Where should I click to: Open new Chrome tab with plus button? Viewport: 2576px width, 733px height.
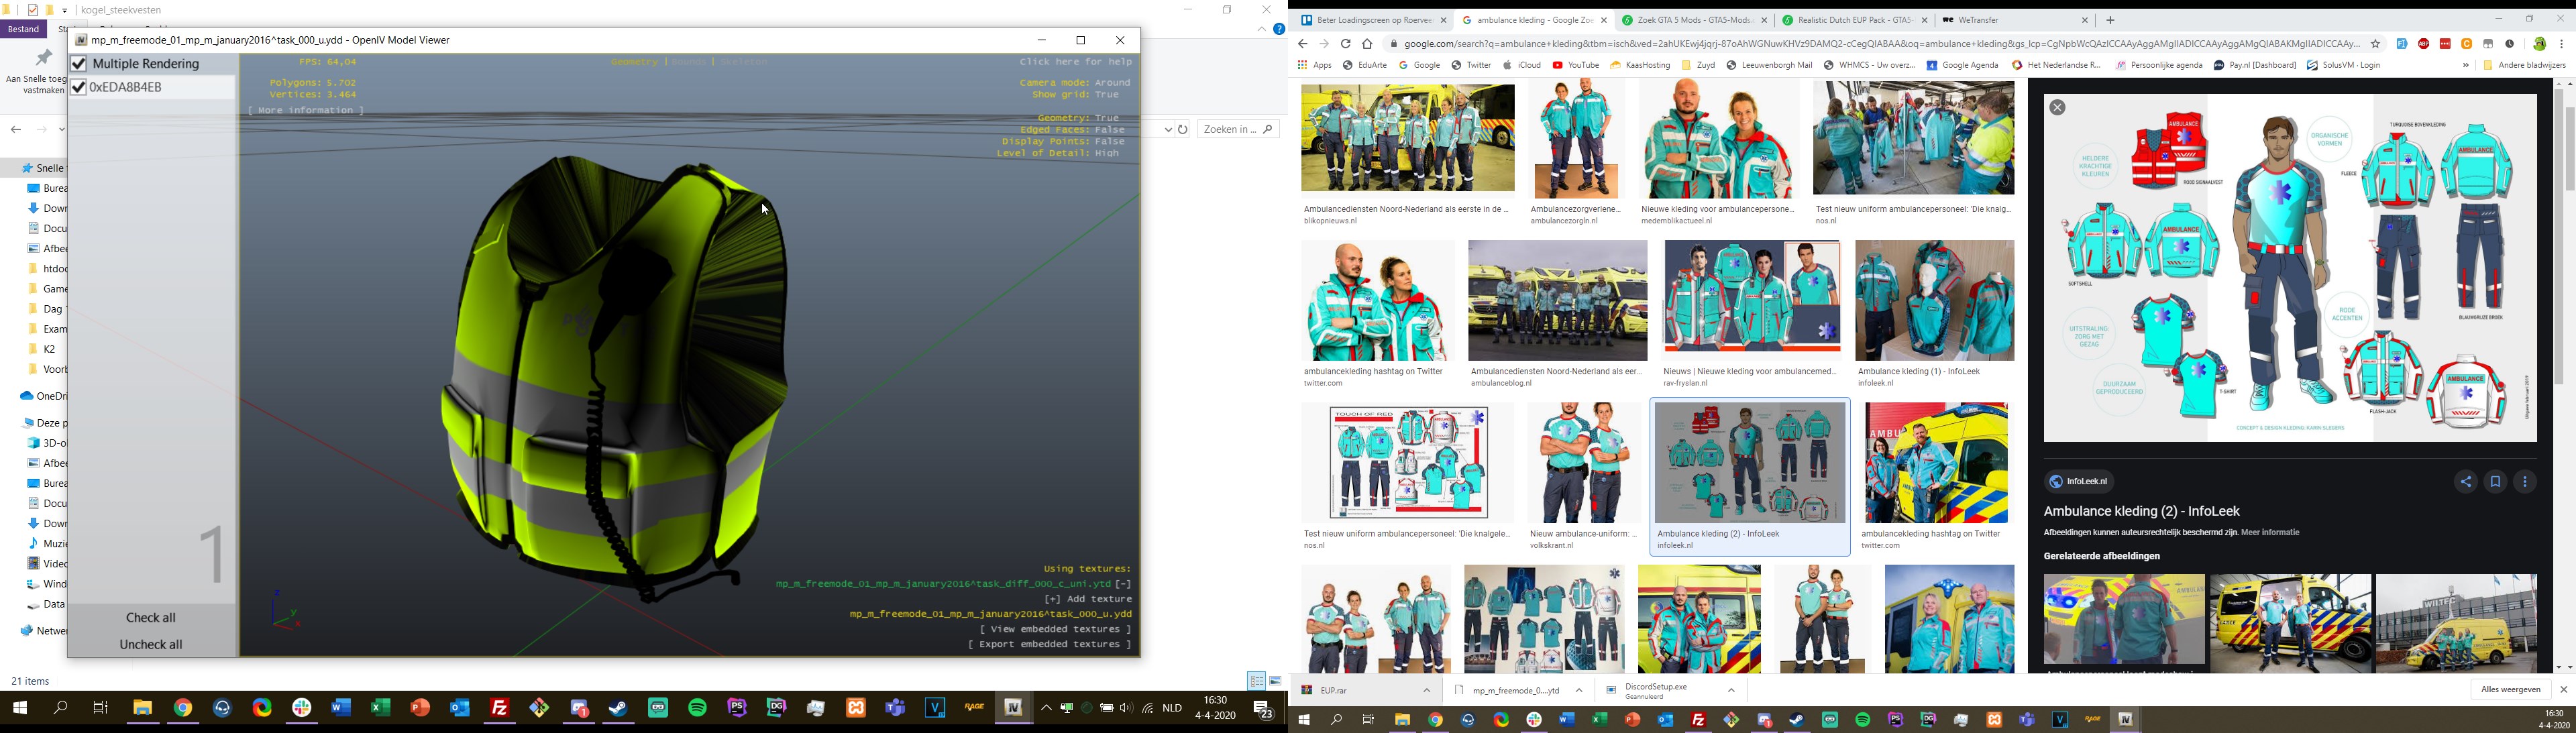pos(2110,20)
